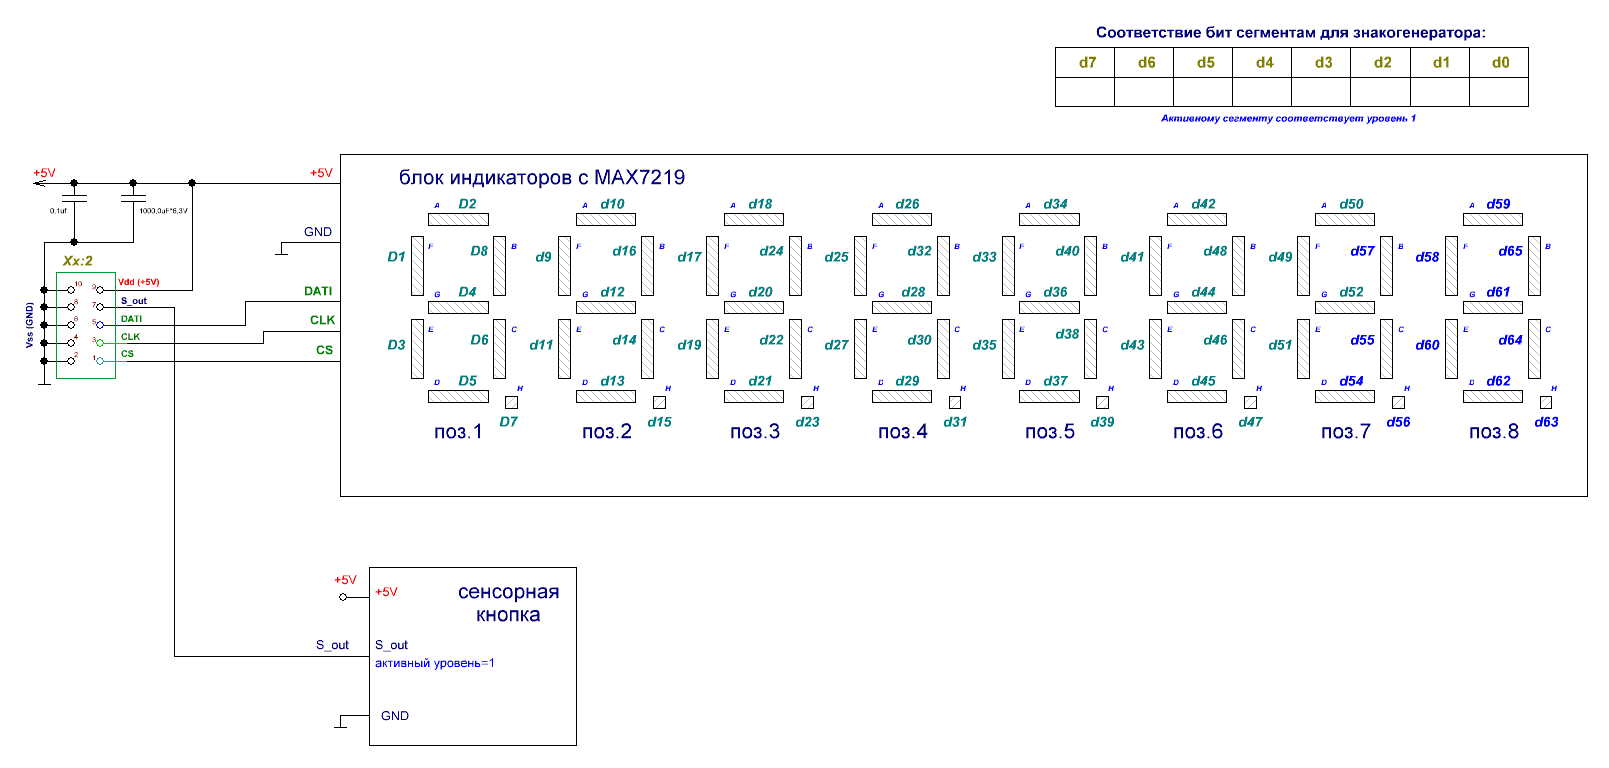Click decimal point square d63 in поз.8
The image size is (1609, 768).
pyautogui.click(x=1546, y=402)
